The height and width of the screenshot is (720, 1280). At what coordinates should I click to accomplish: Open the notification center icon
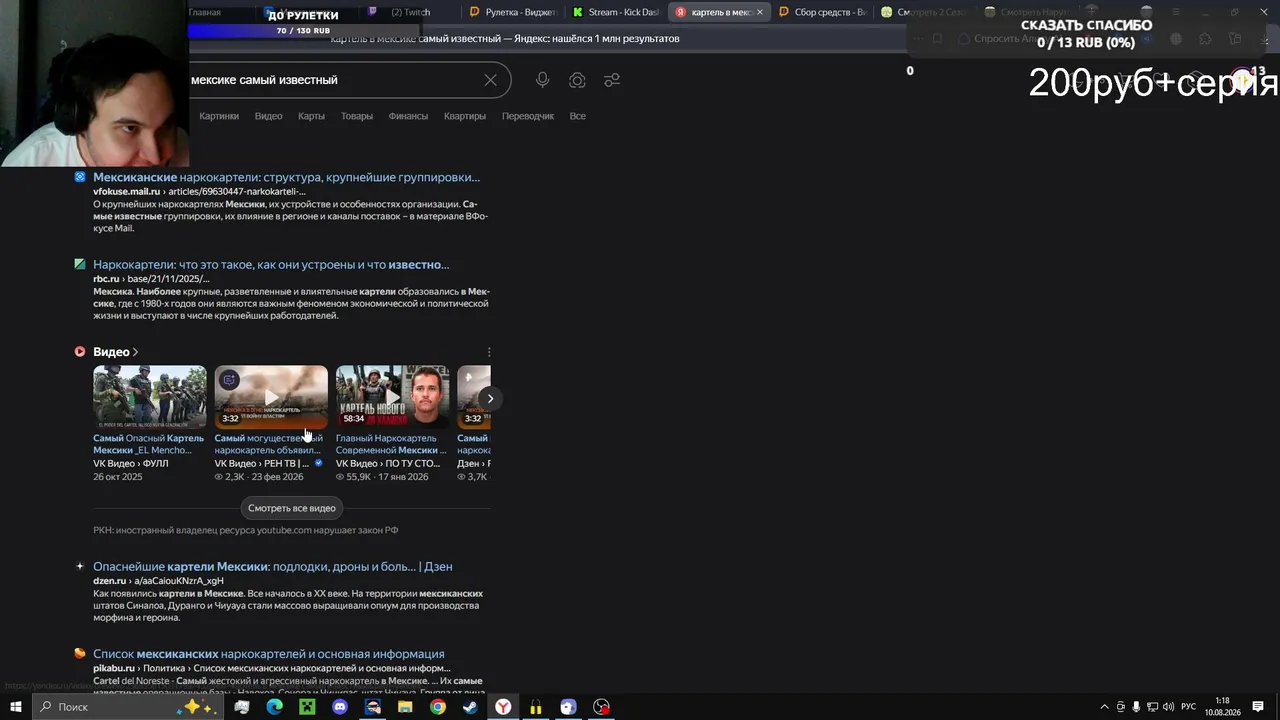(1259, 707)
